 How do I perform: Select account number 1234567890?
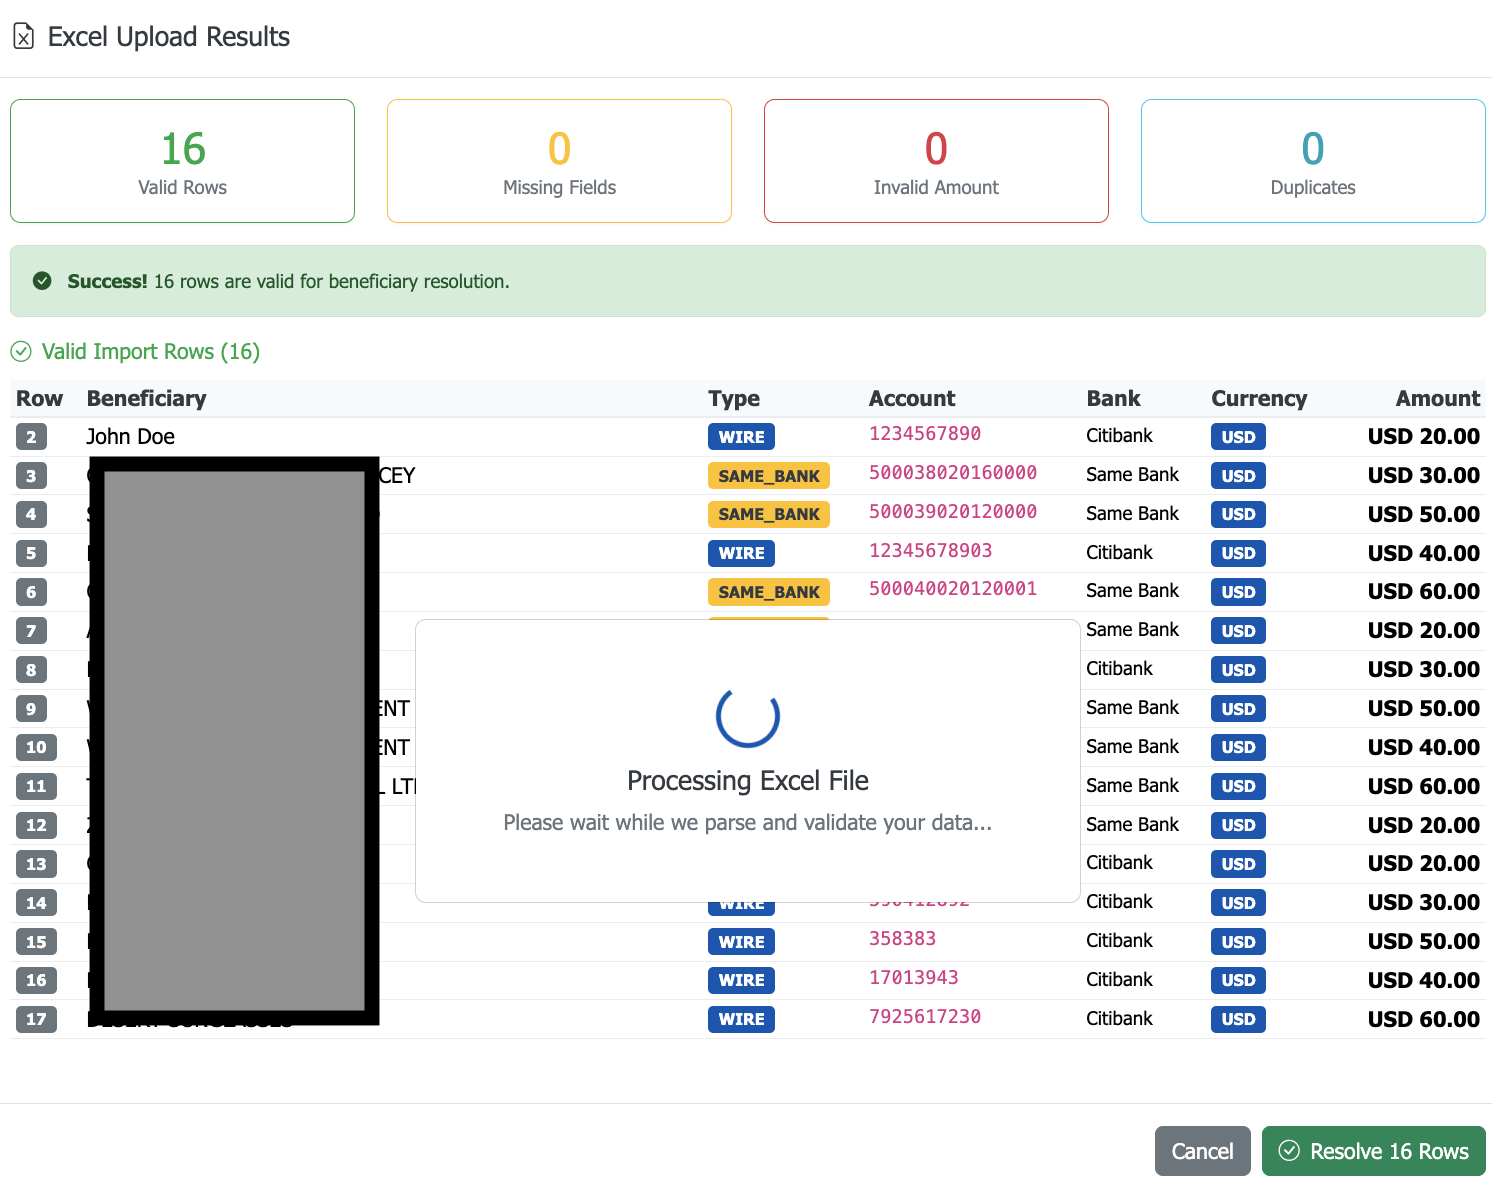925,434
